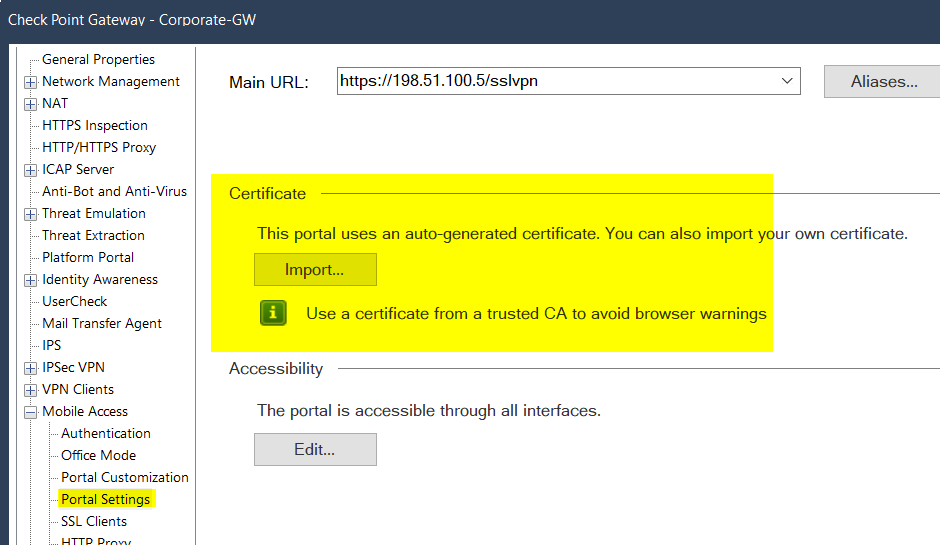Open UserCheck page

pyautogui.click(x=75, y=302)
